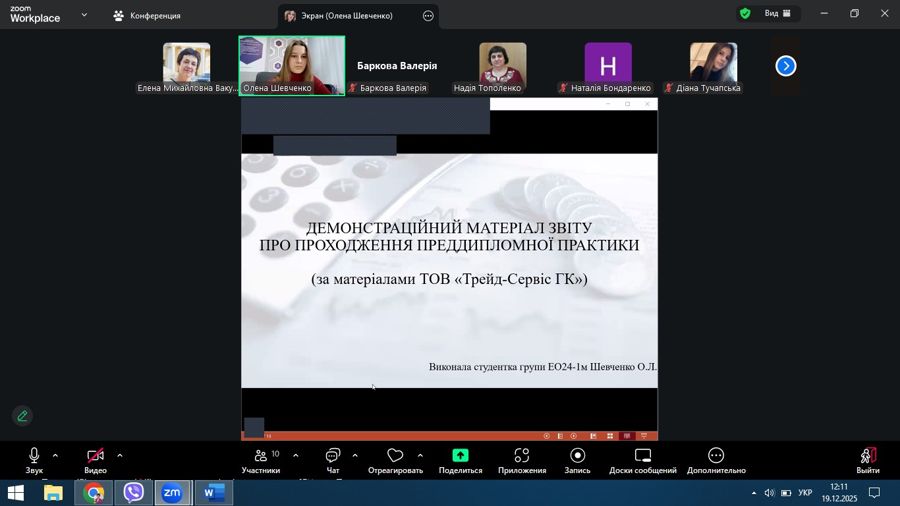Click the annotation pencil icon

tap(22, 416)
